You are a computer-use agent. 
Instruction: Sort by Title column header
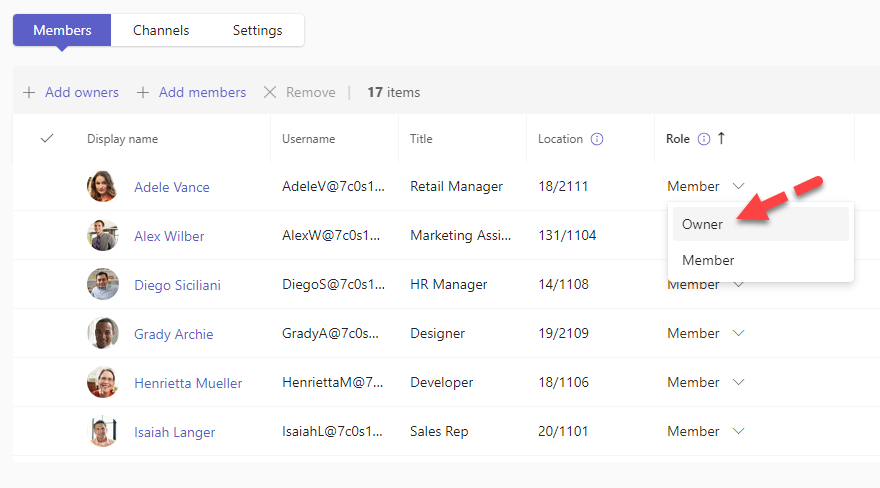421,139
